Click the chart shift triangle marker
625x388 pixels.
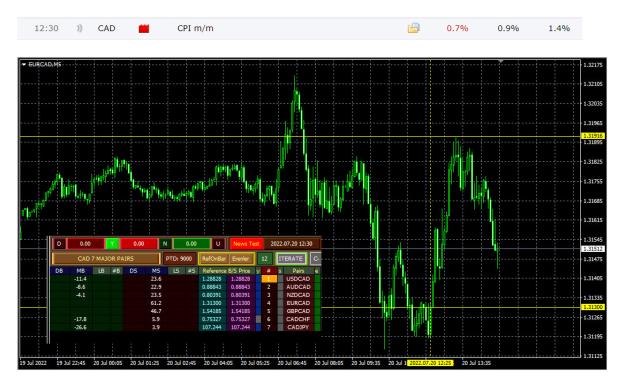click(501, 61)
